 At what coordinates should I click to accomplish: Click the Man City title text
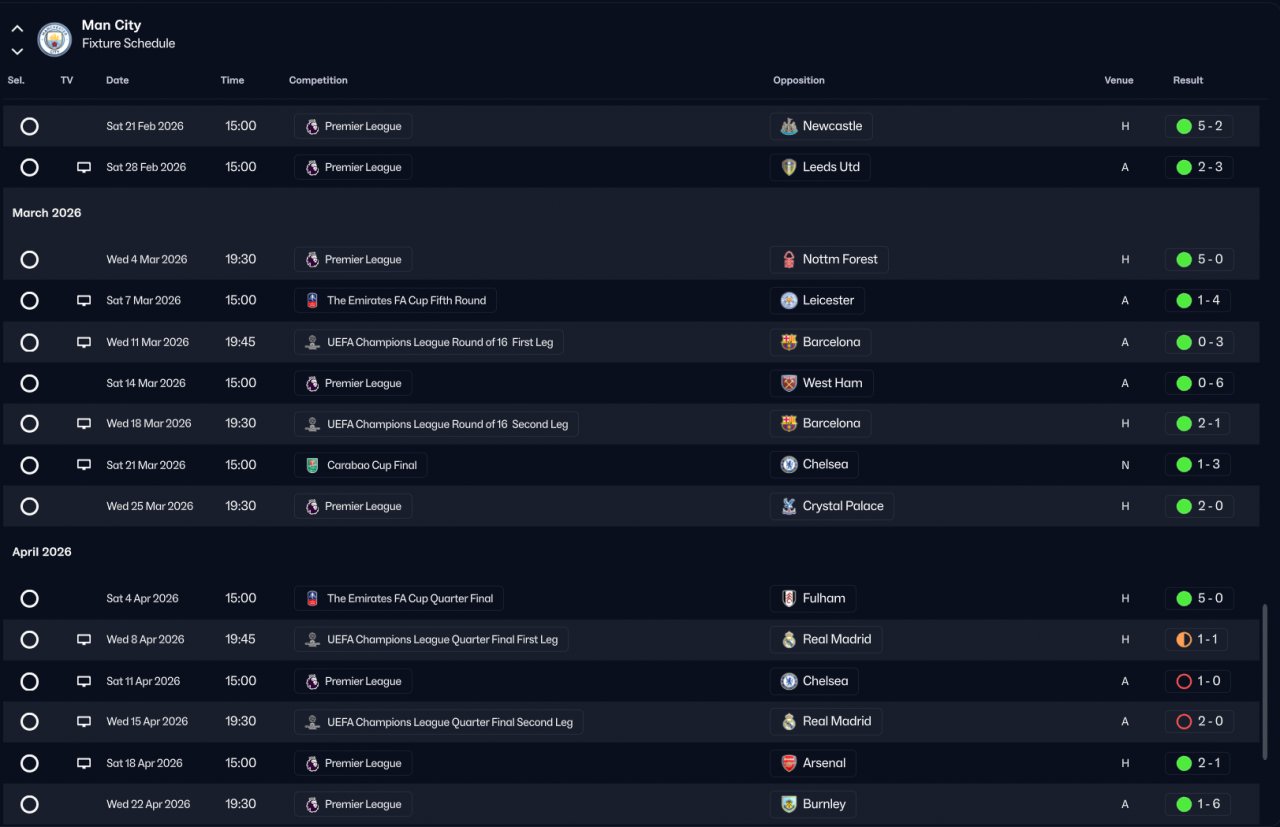coord(111,25)
